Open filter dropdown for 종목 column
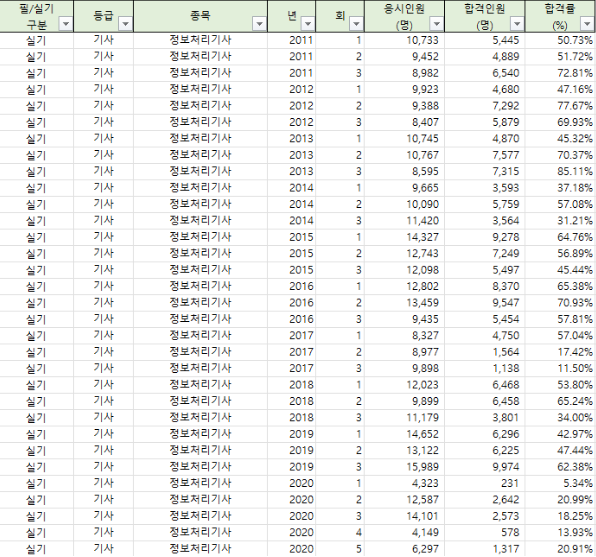 [x=259, y=24]
